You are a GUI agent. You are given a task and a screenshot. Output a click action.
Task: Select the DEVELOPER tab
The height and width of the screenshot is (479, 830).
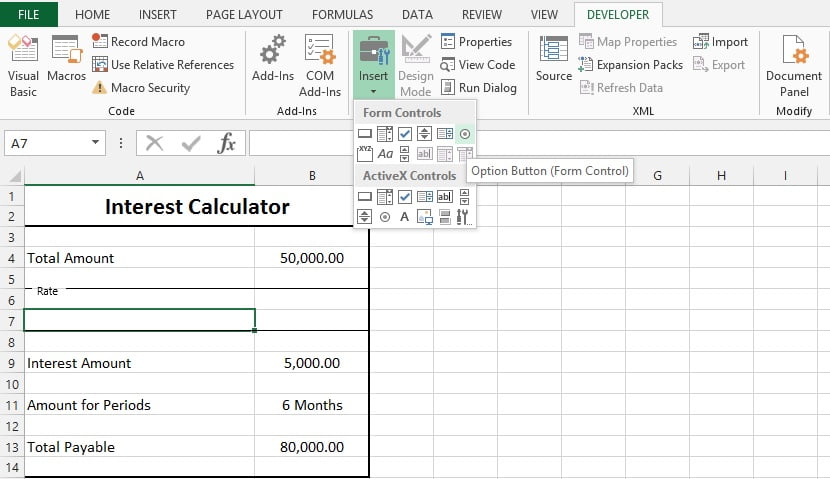pos(618,14)
